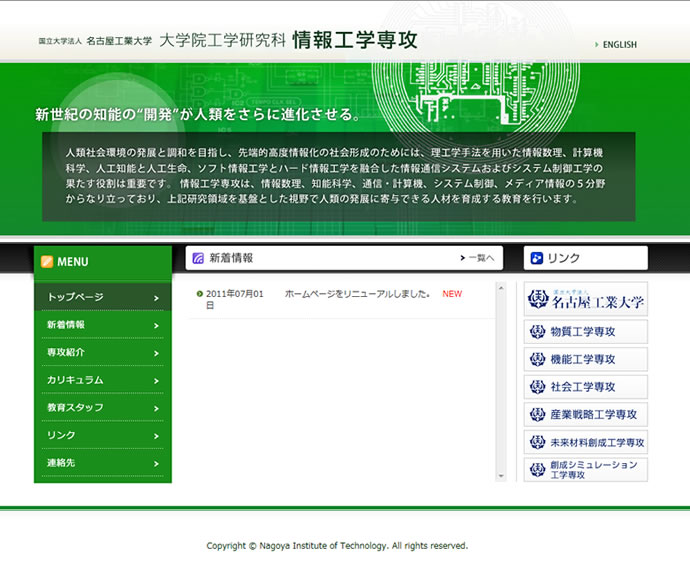Open トップページ in the side menu
This screenshot has height=563, width=690.
pos(103,297)
